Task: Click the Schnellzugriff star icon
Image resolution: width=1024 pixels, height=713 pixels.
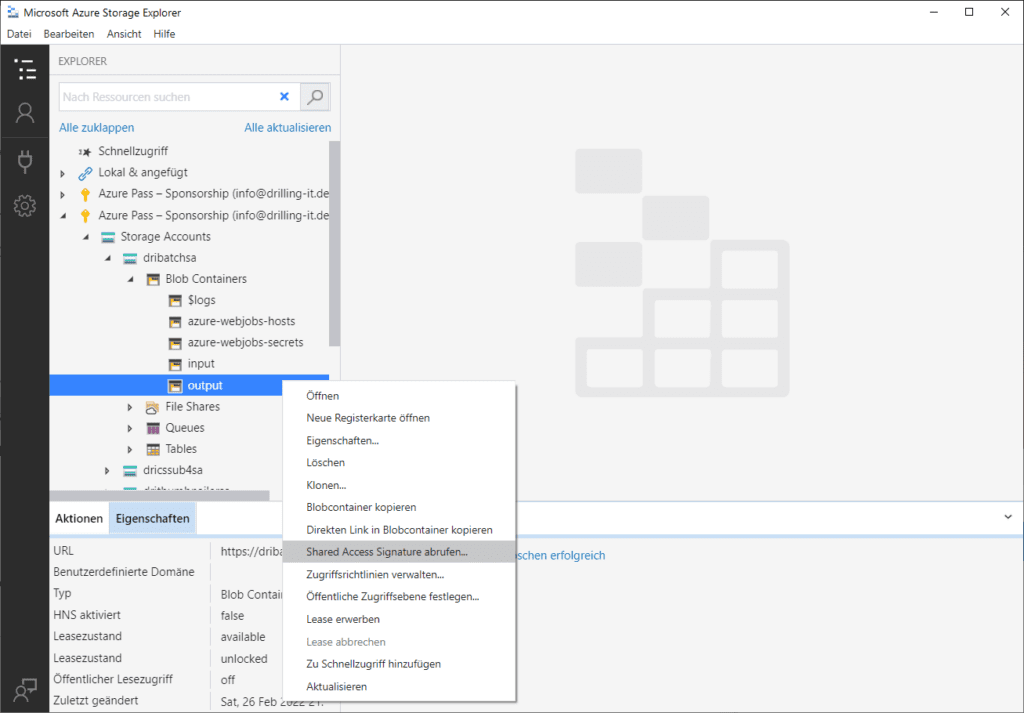Action: [85, 151]
